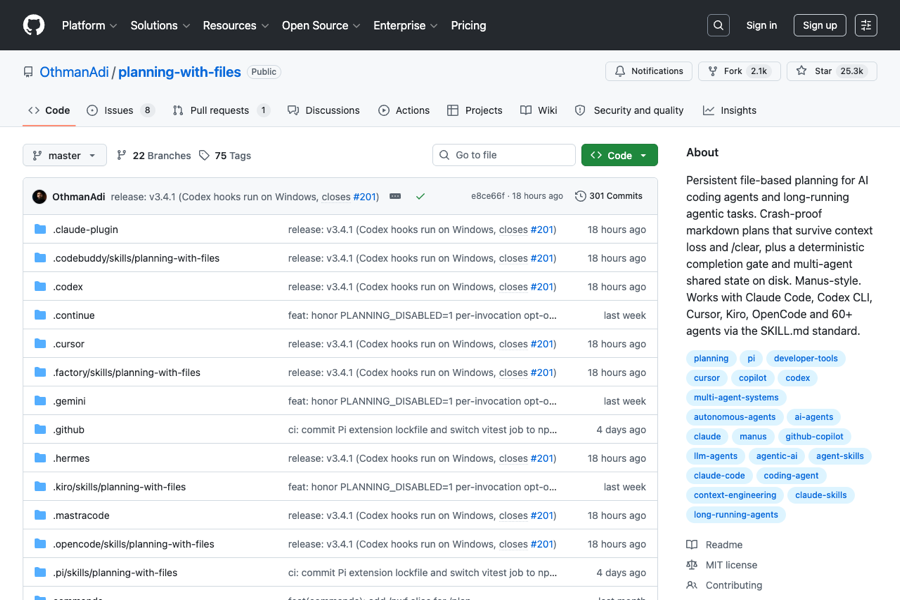This screenshot has width=900, height=600.
Task: Click the folder icon for .mastracode
Action: point(40,515)
